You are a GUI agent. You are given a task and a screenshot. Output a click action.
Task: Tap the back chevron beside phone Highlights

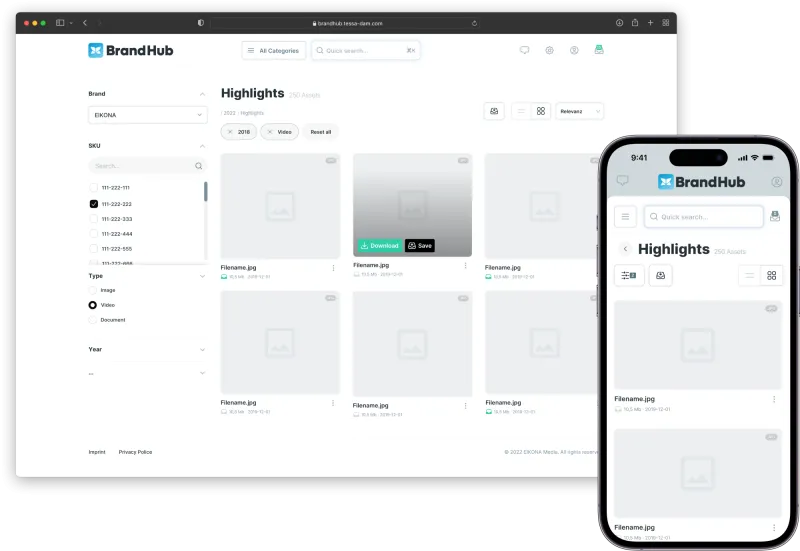coord(625,249)
